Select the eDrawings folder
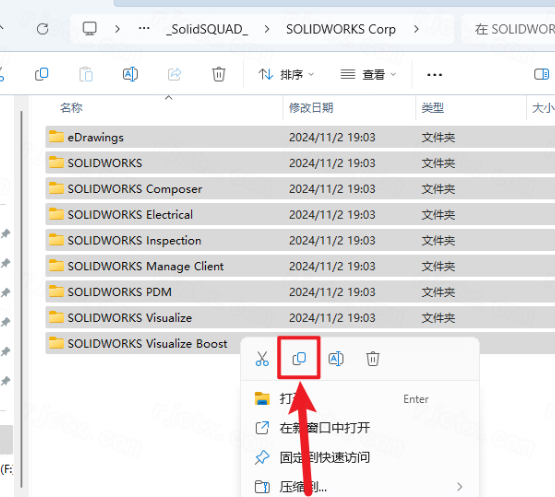 point(300,137)
